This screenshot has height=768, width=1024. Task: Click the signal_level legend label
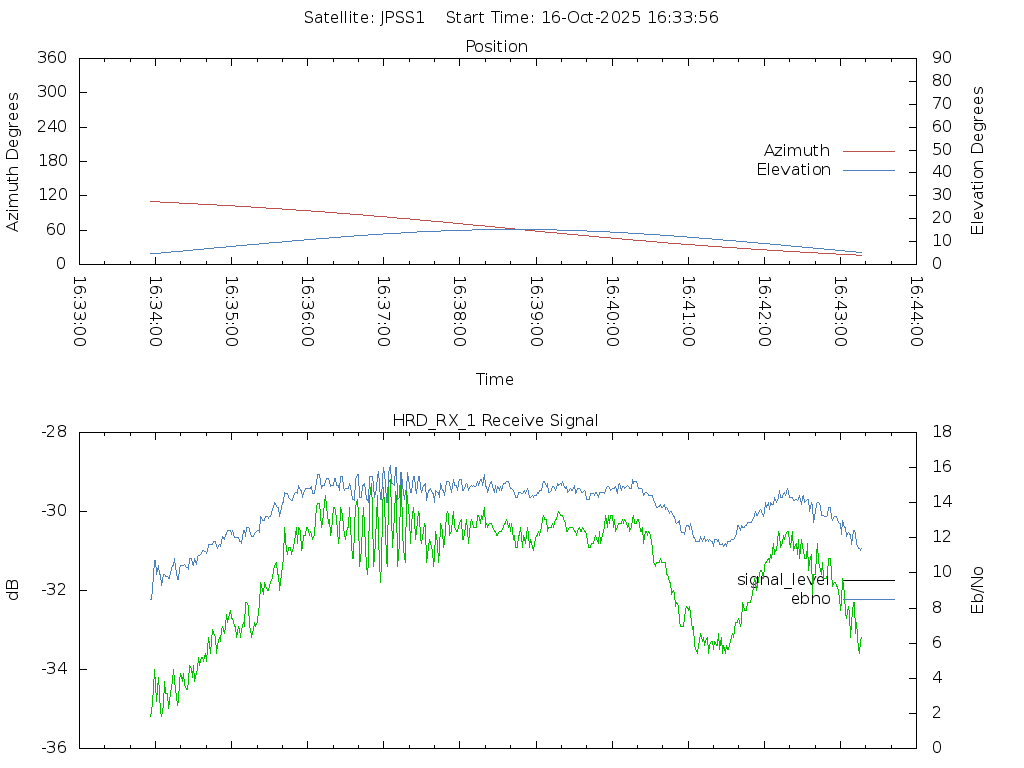click(x=782, y=580)
